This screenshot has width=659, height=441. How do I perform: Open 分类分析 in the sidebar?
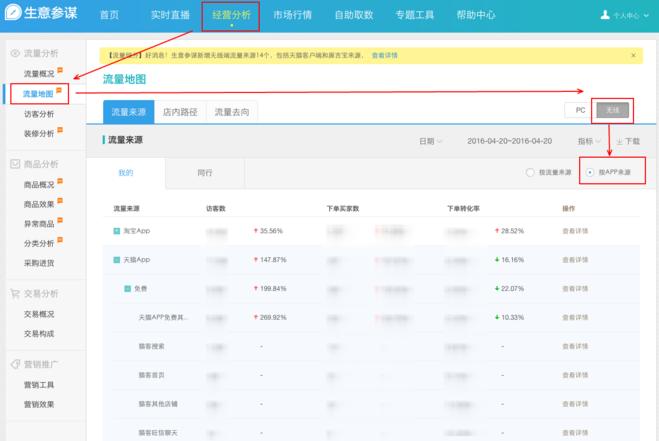coord(39,243)
